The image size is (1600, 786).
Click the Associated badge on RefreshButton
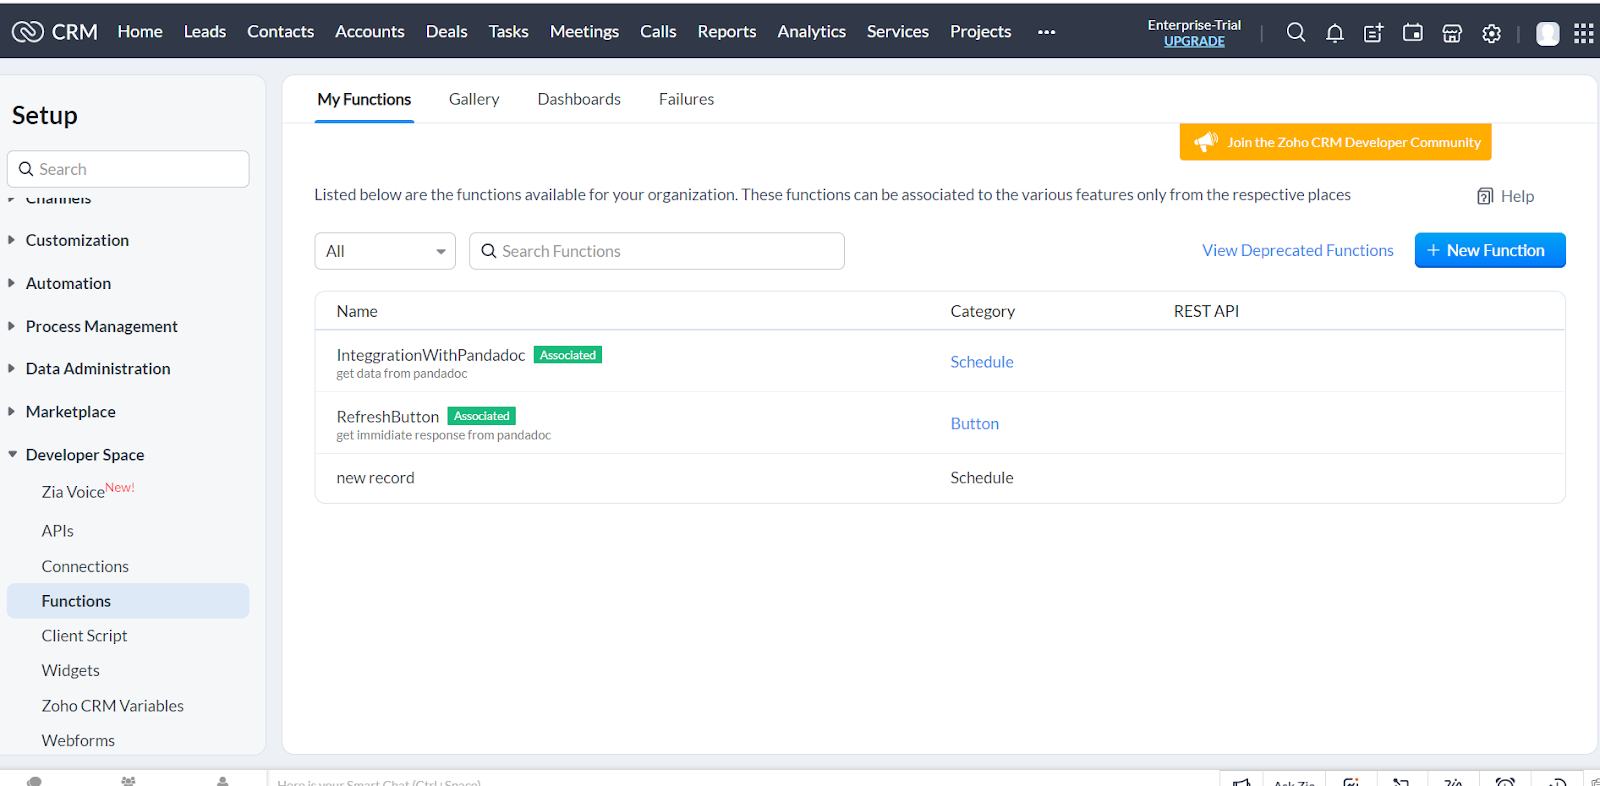point(482,416)
